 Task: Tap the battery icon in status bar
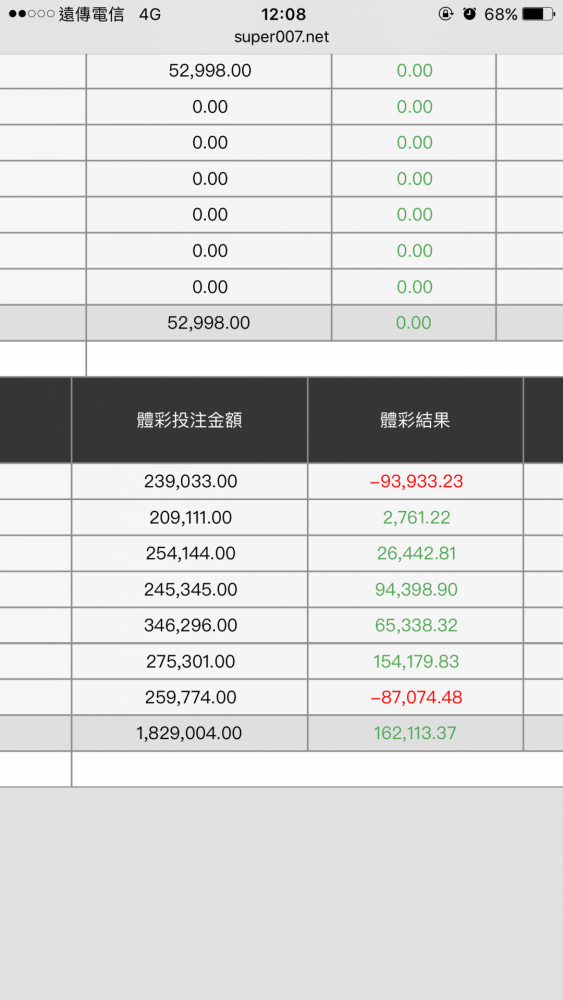click(538, 14)
